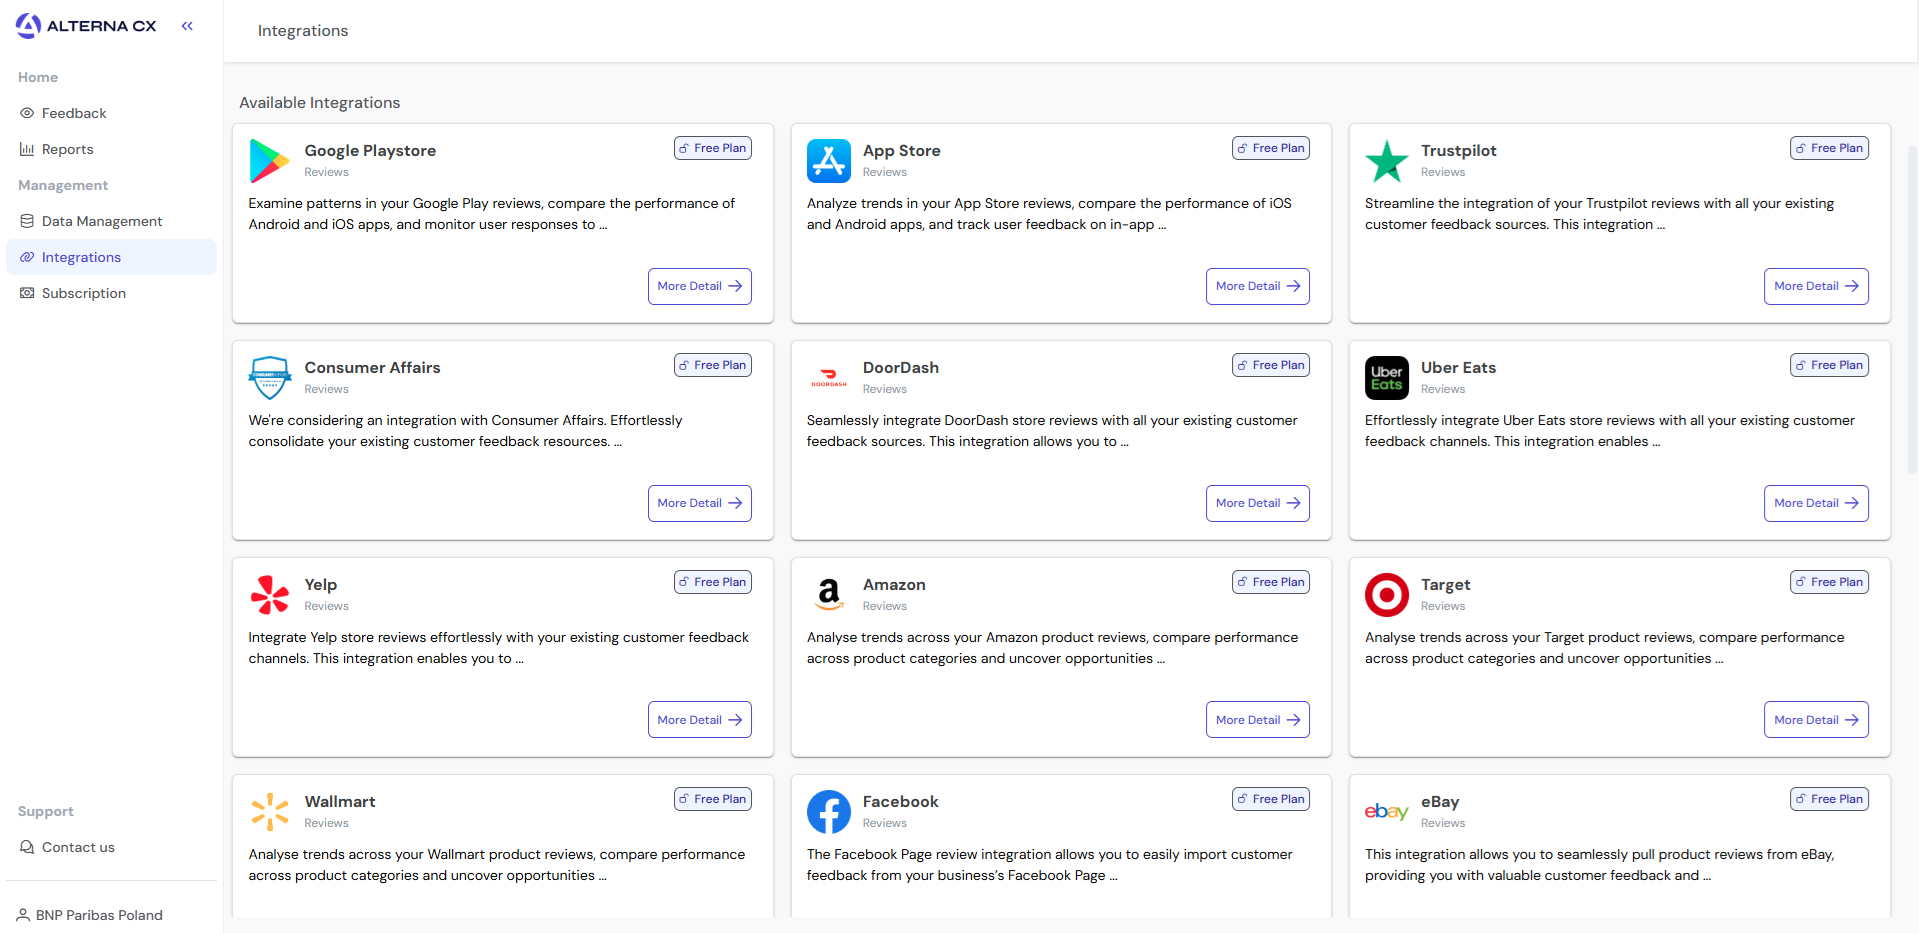Click the Facebook logo icon
The width and height of the screenshot is (1919, 933).
click(x=828, y=812)
